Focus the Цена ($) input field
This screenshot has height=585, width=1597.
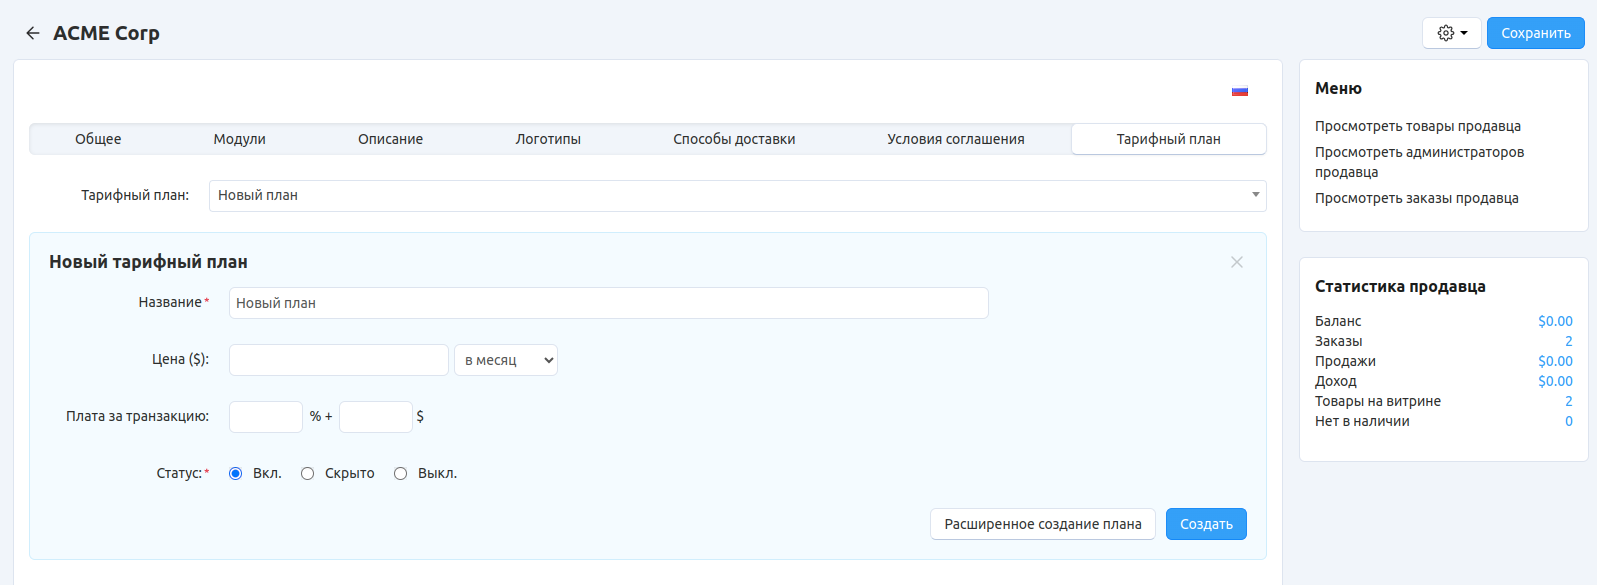(339, 360)
